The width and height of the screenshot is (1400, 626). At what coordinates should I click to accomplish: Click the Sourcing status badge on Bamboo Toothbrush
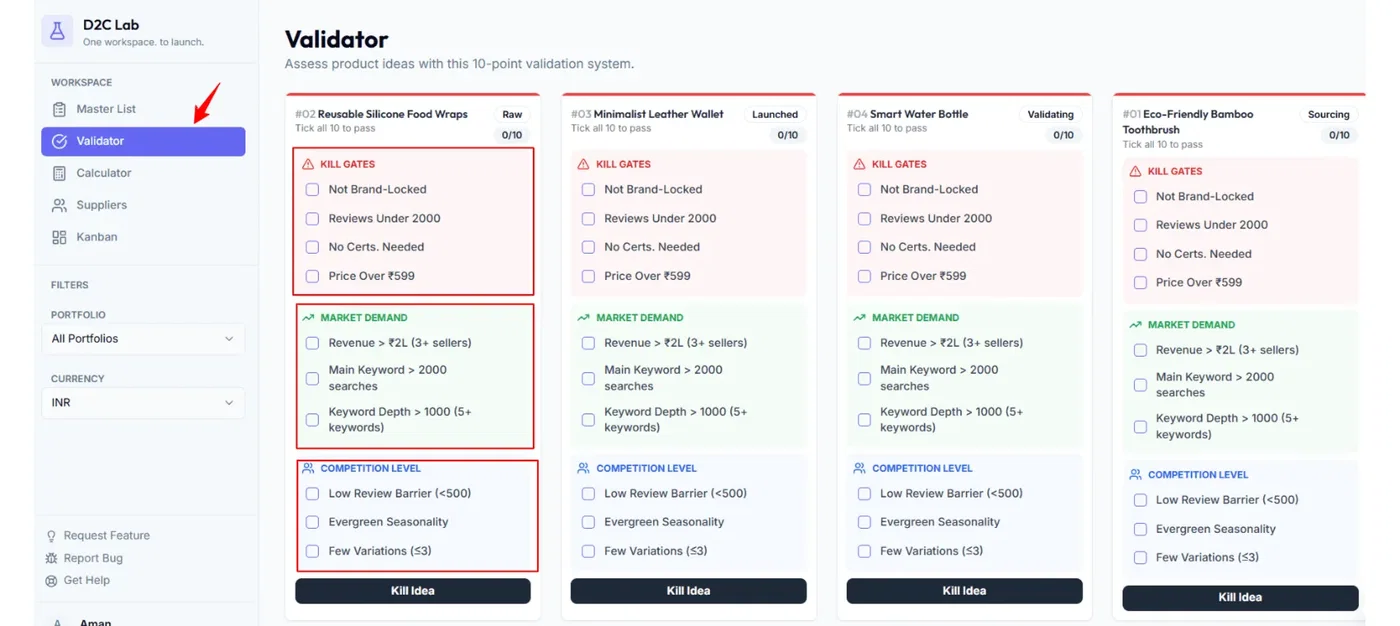click(x=1328, y=115)
